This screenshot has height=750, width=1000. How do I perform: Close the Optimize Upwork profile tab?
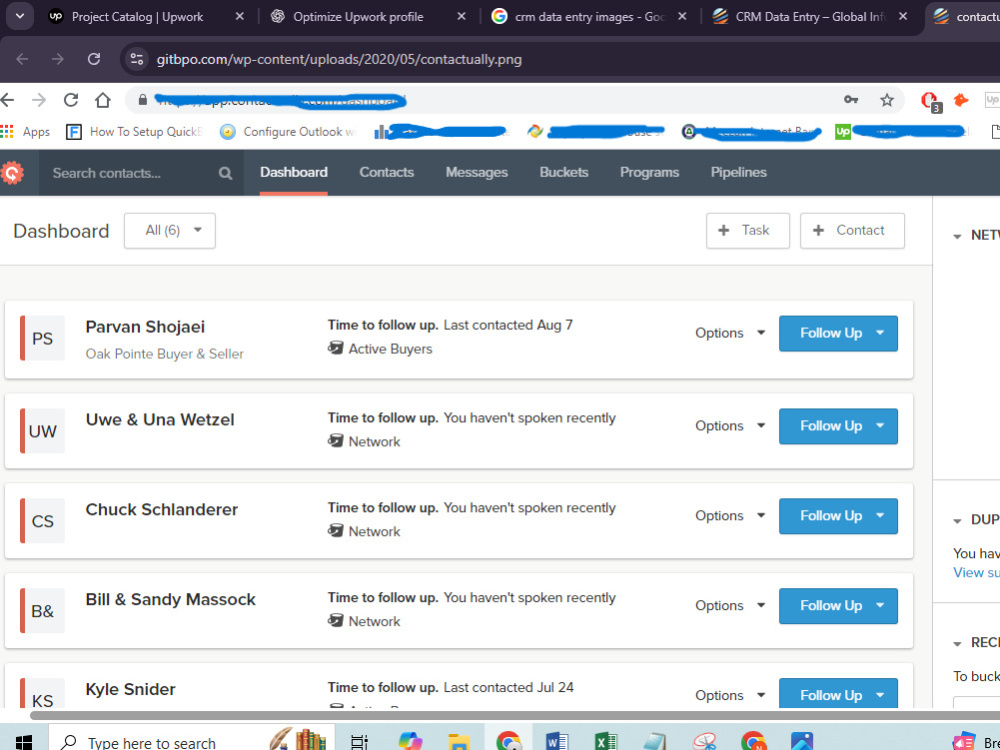(x=461, y=17)
